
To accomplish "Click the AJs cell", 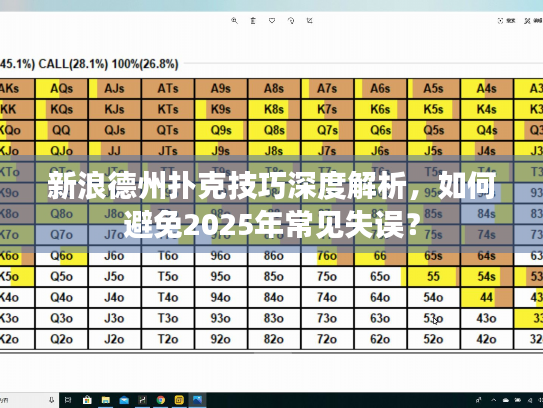I will click(115, 88).
